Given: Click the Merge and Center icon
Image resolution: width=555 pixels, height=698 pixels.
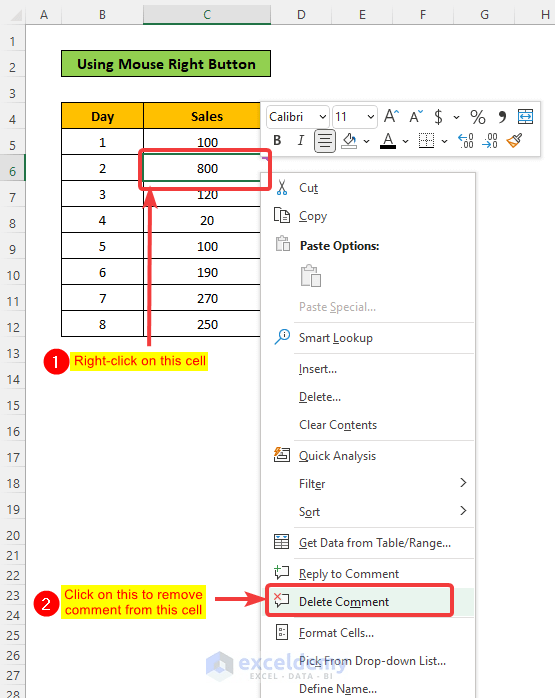Looking at the screenshot, I should click(x=525, y=117).
